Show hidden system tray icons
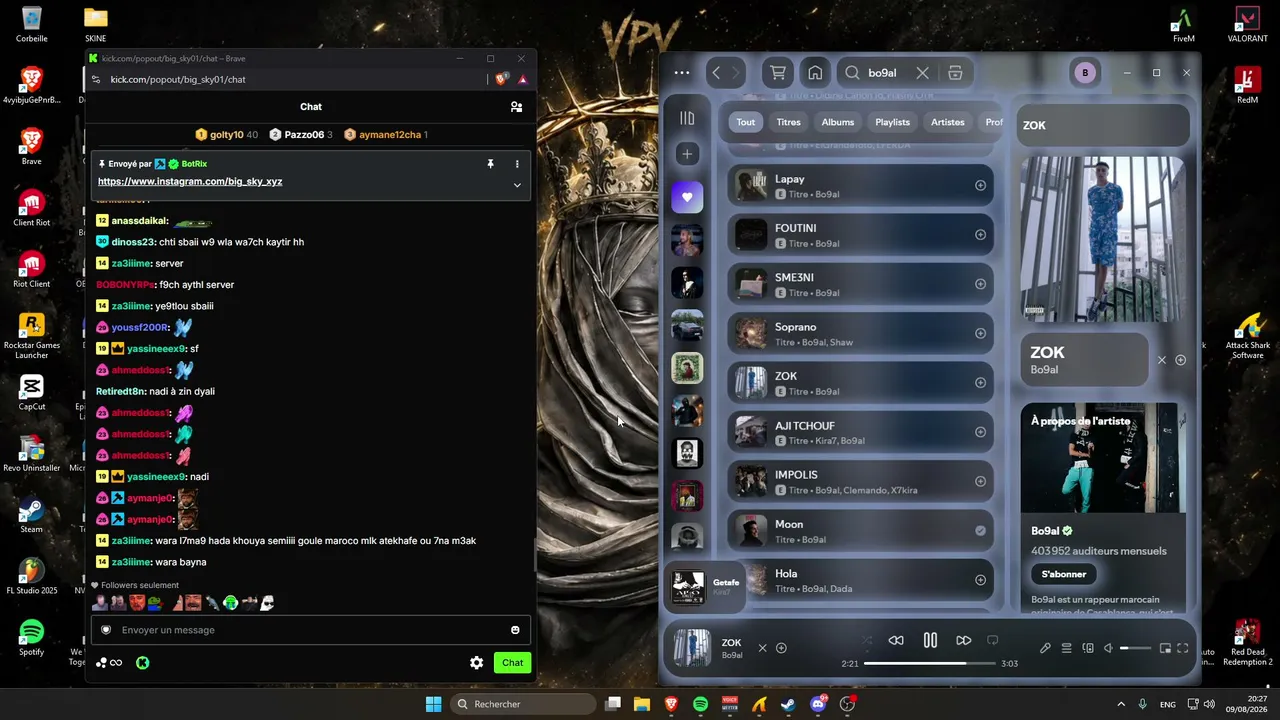The image size is (1280, 720). (x=1121, y=704)
